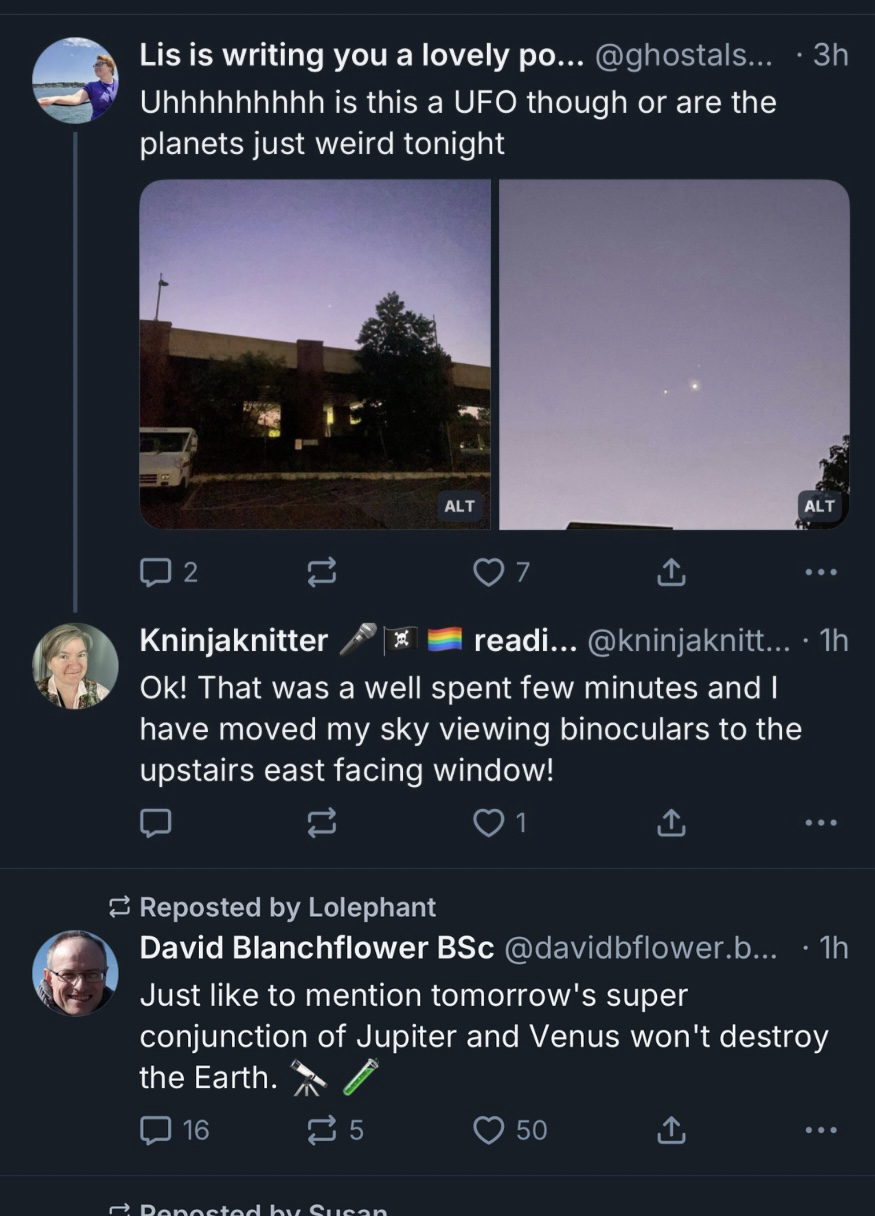Repost Lis's UFO planets post
Image resolution: width=875 pixels, height=1216 pixels.
tap(321, 572)
